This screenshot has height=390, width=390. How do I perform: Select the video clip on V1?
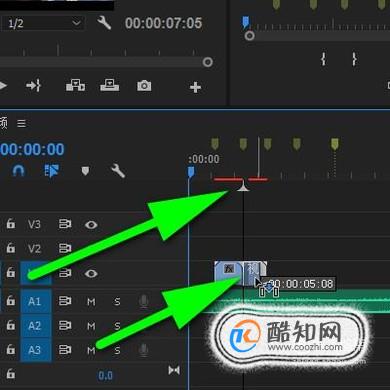(x=240, y=273)
